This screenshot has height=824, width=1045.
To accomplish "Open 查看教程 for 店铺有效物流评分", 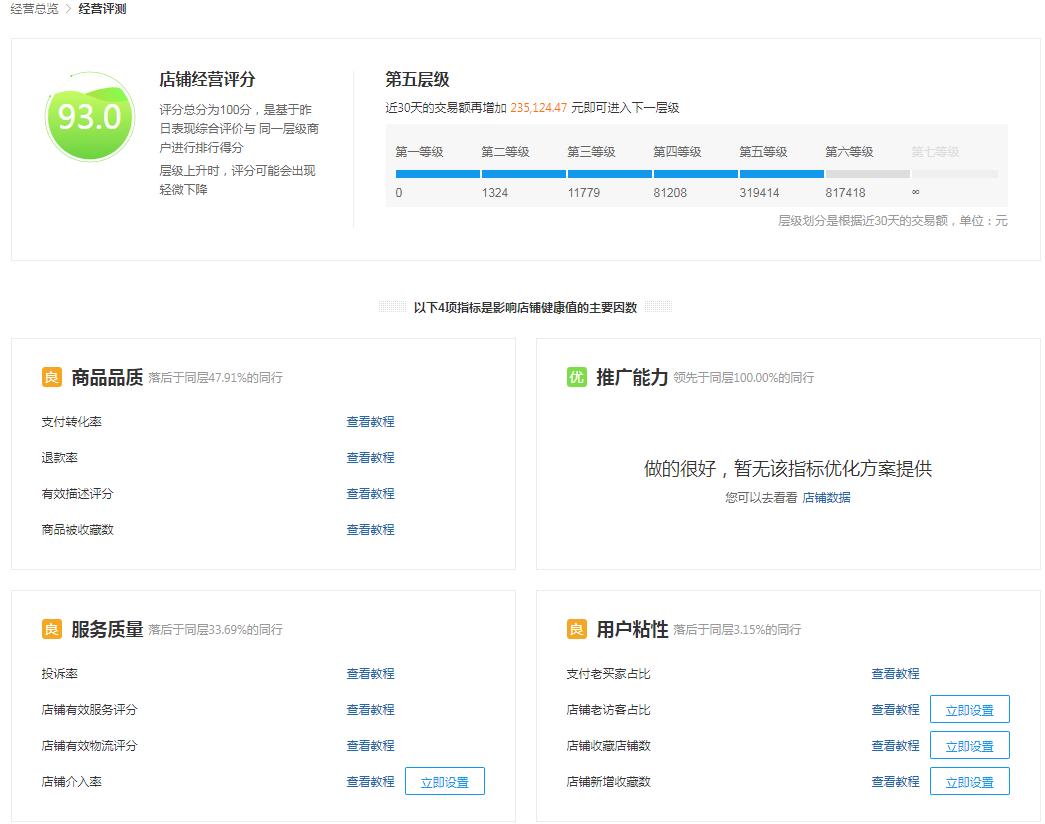I will coord(369,745).
